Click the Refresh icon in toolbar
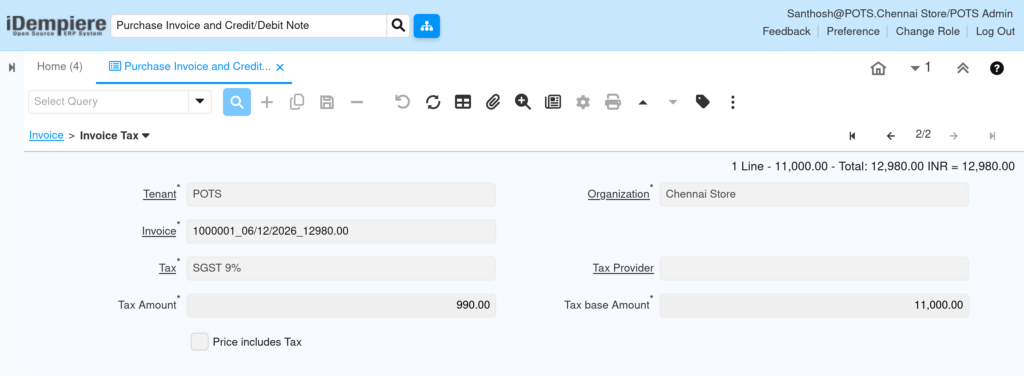1024x376 pixels. pyautogui.click(x=432, y=102)
